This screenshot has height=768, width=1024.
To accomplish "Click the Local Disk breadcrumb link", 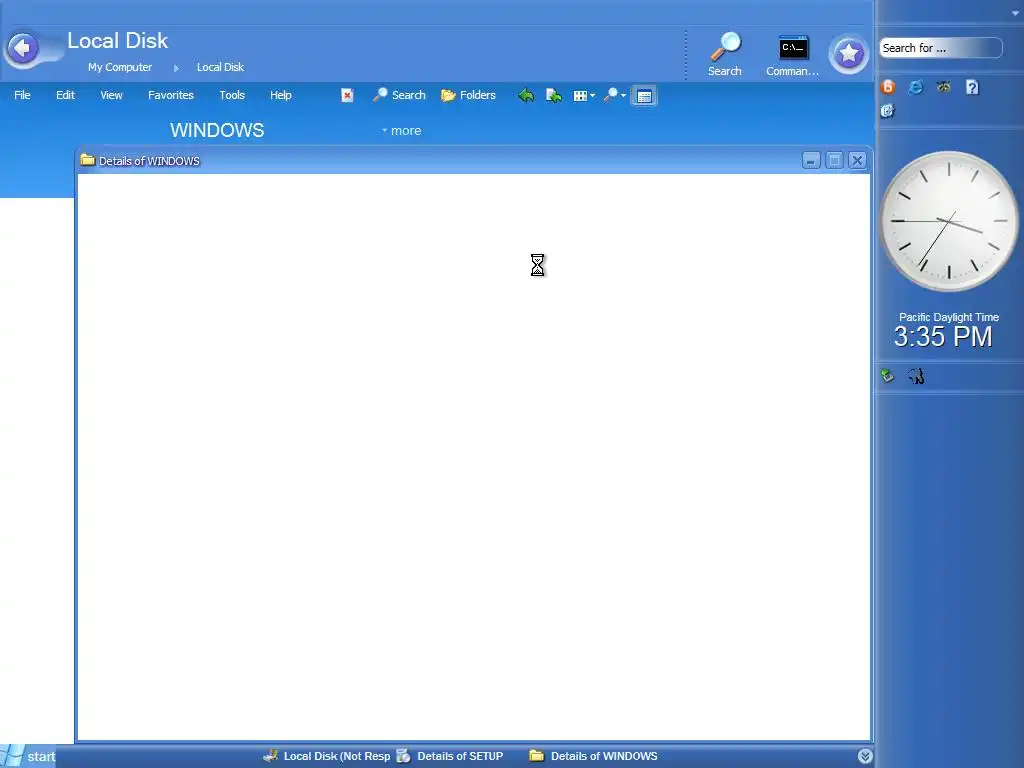I will (x=220, y=67).
